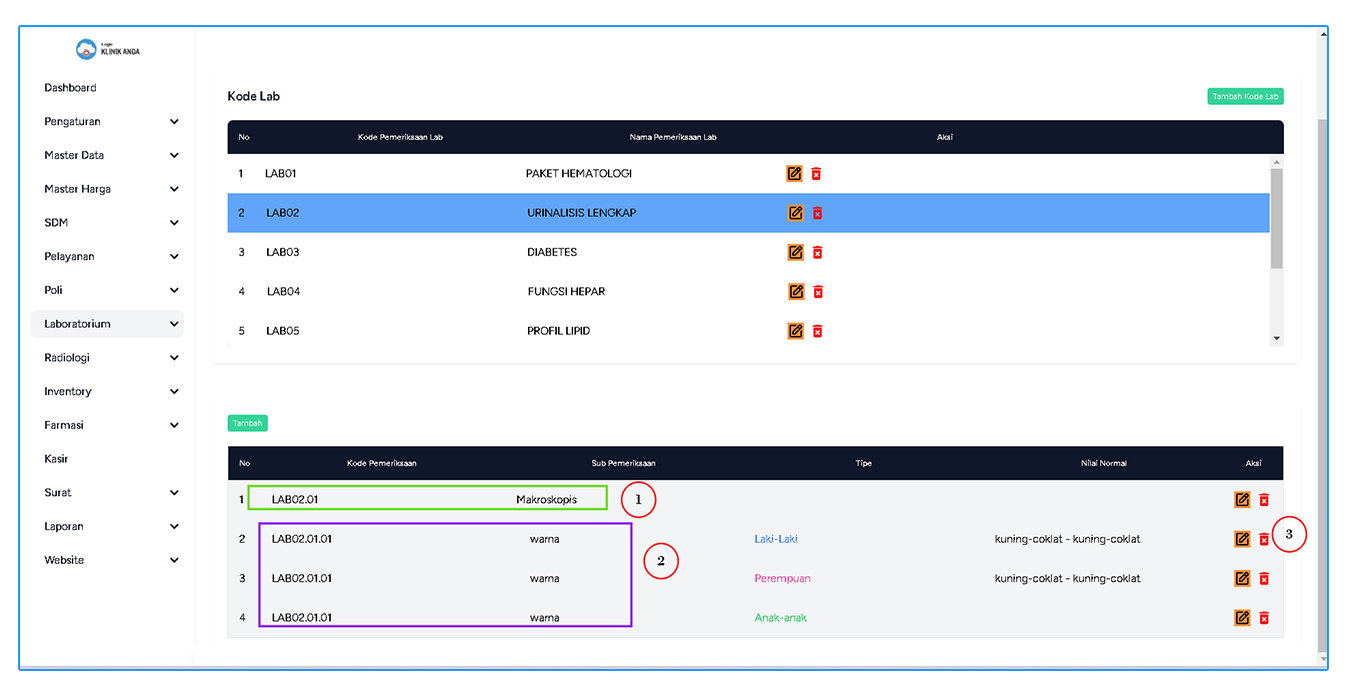Expand the Master Data chevron
1350x696 pixels.
coord(174,156)
